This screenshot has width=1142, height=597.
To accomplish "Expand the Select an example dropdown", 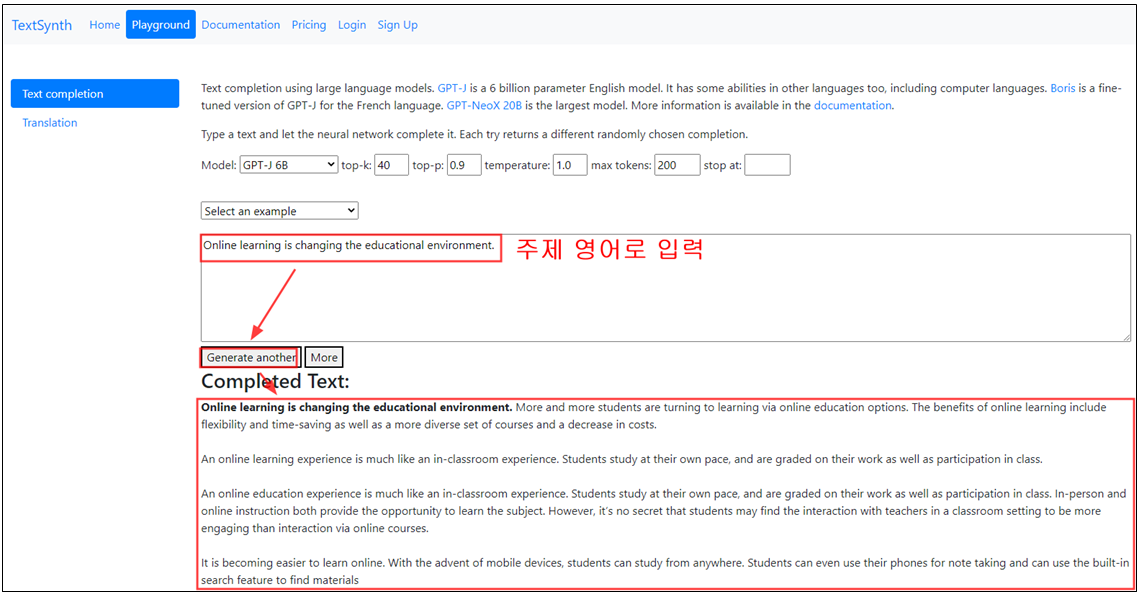I will coord(280,210).
